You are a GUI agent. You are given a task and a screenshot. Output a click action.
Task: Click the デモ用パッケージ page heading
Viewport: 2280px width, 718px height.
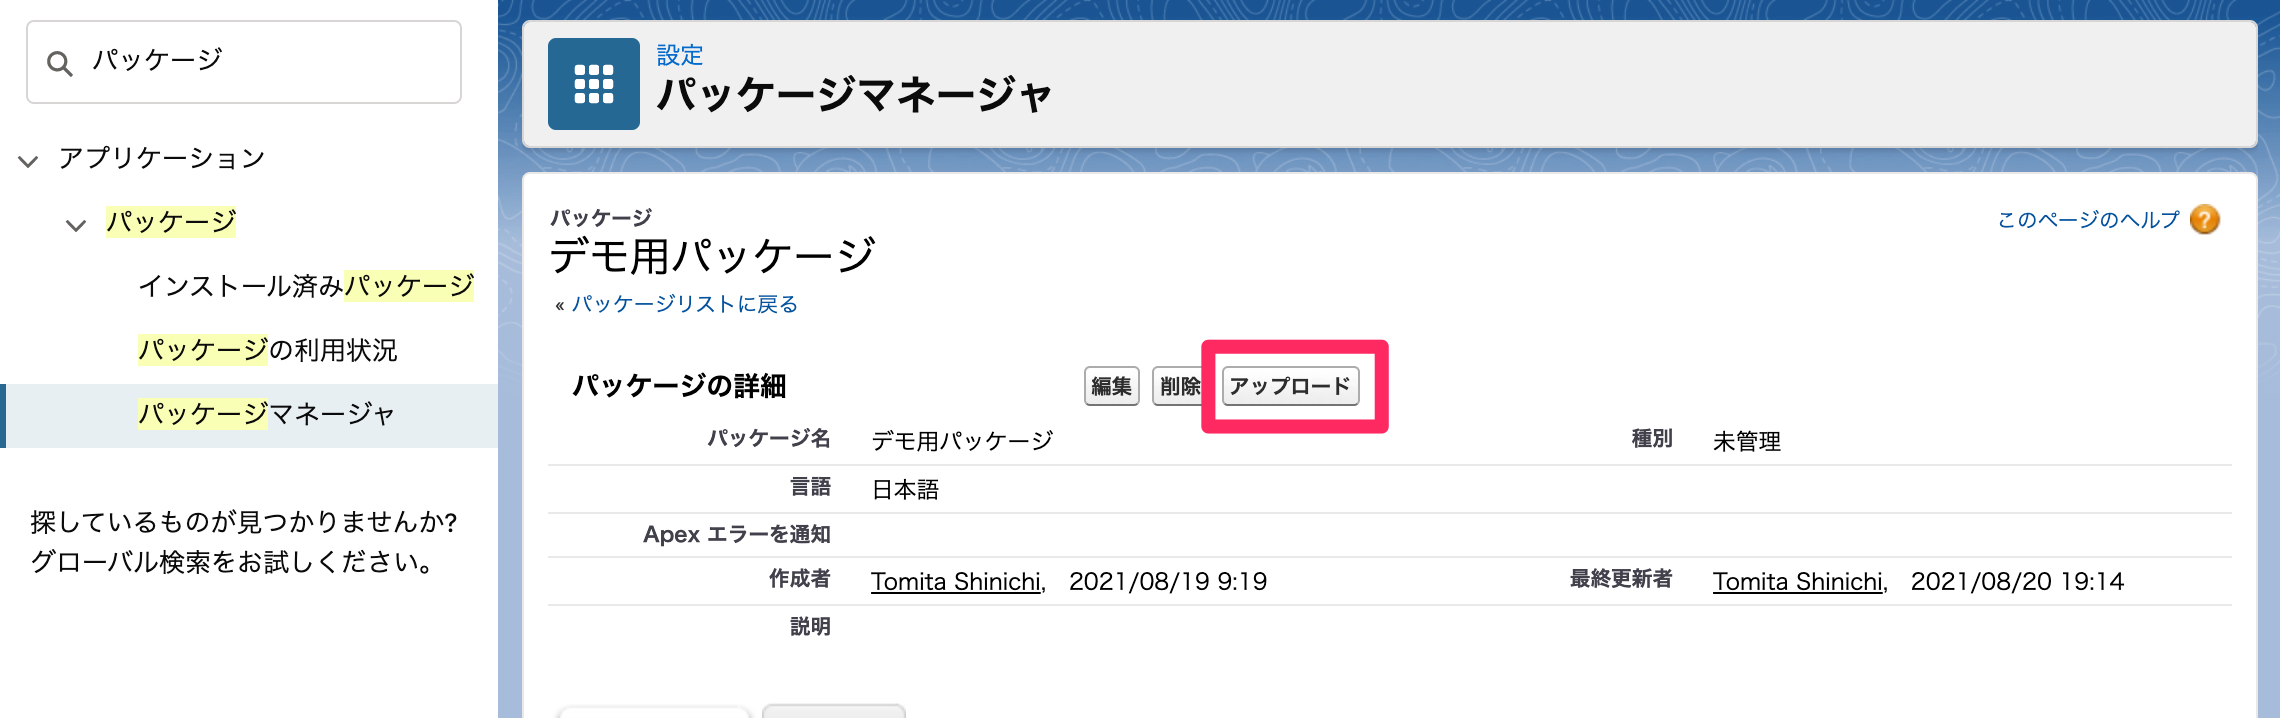pos(712,257)
